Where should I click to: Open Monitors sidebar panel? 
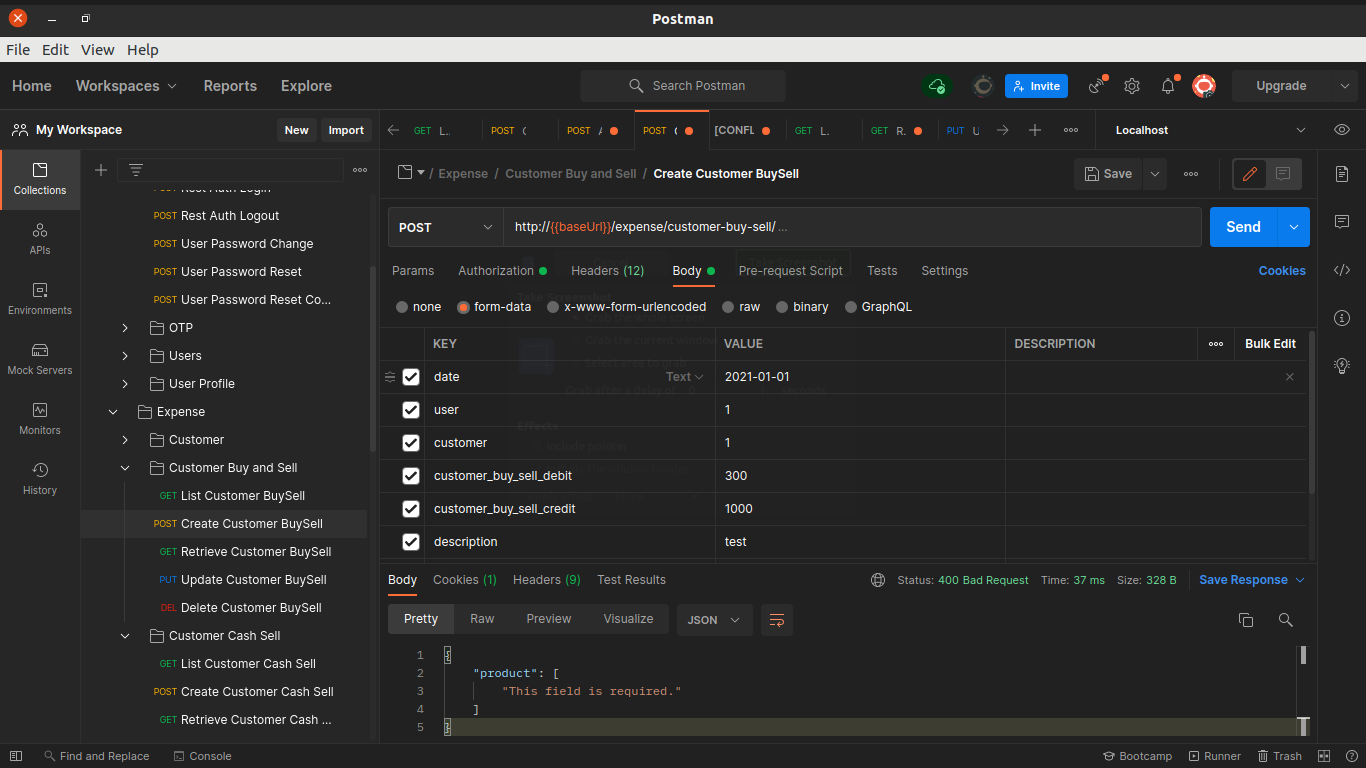point(40,419)
